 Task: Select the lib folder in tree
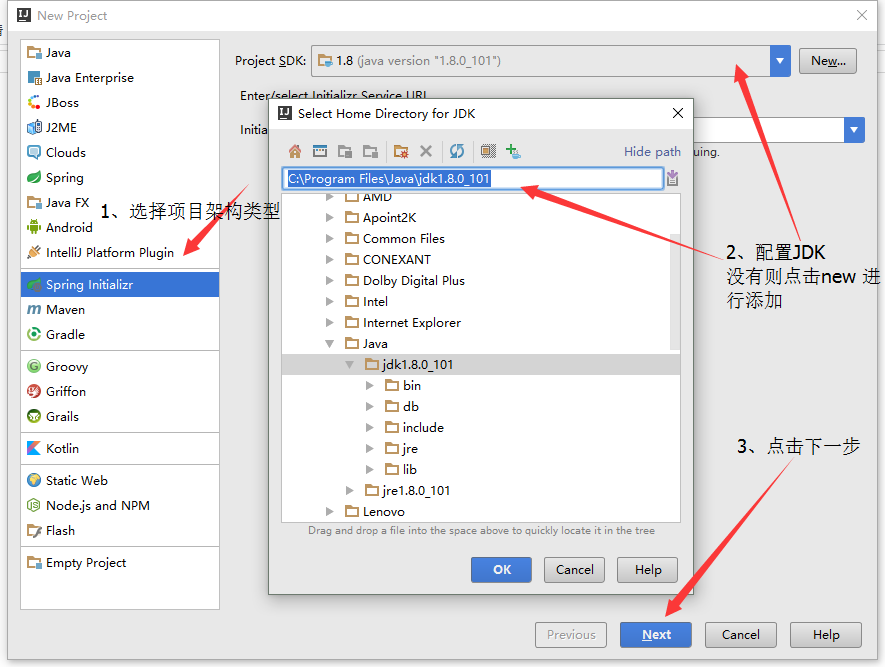[480, 469]
